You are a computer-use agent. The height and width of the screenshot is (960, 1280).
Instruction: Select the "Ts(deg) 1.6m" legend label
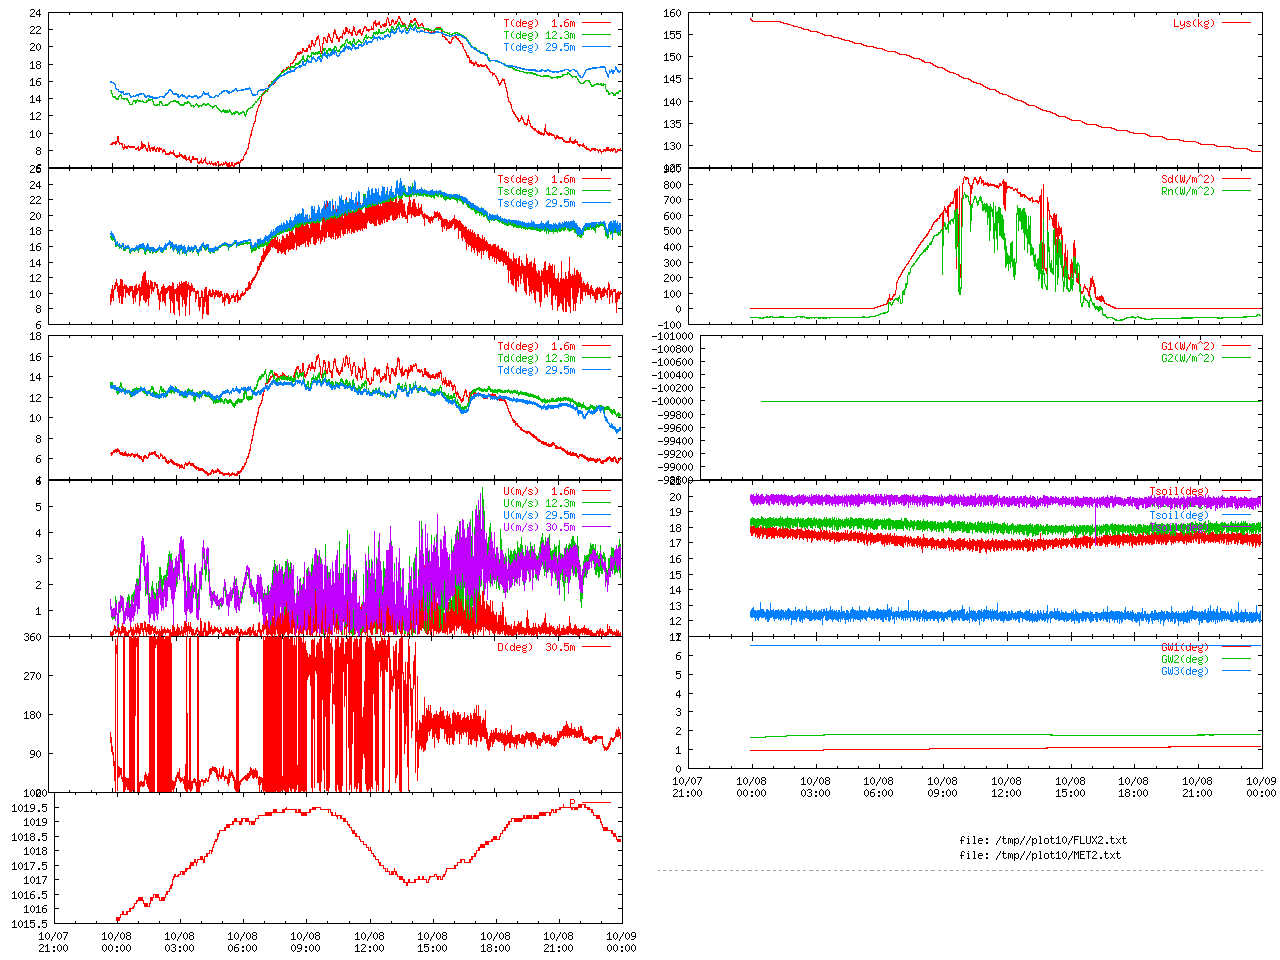click(x=537, y=179)
